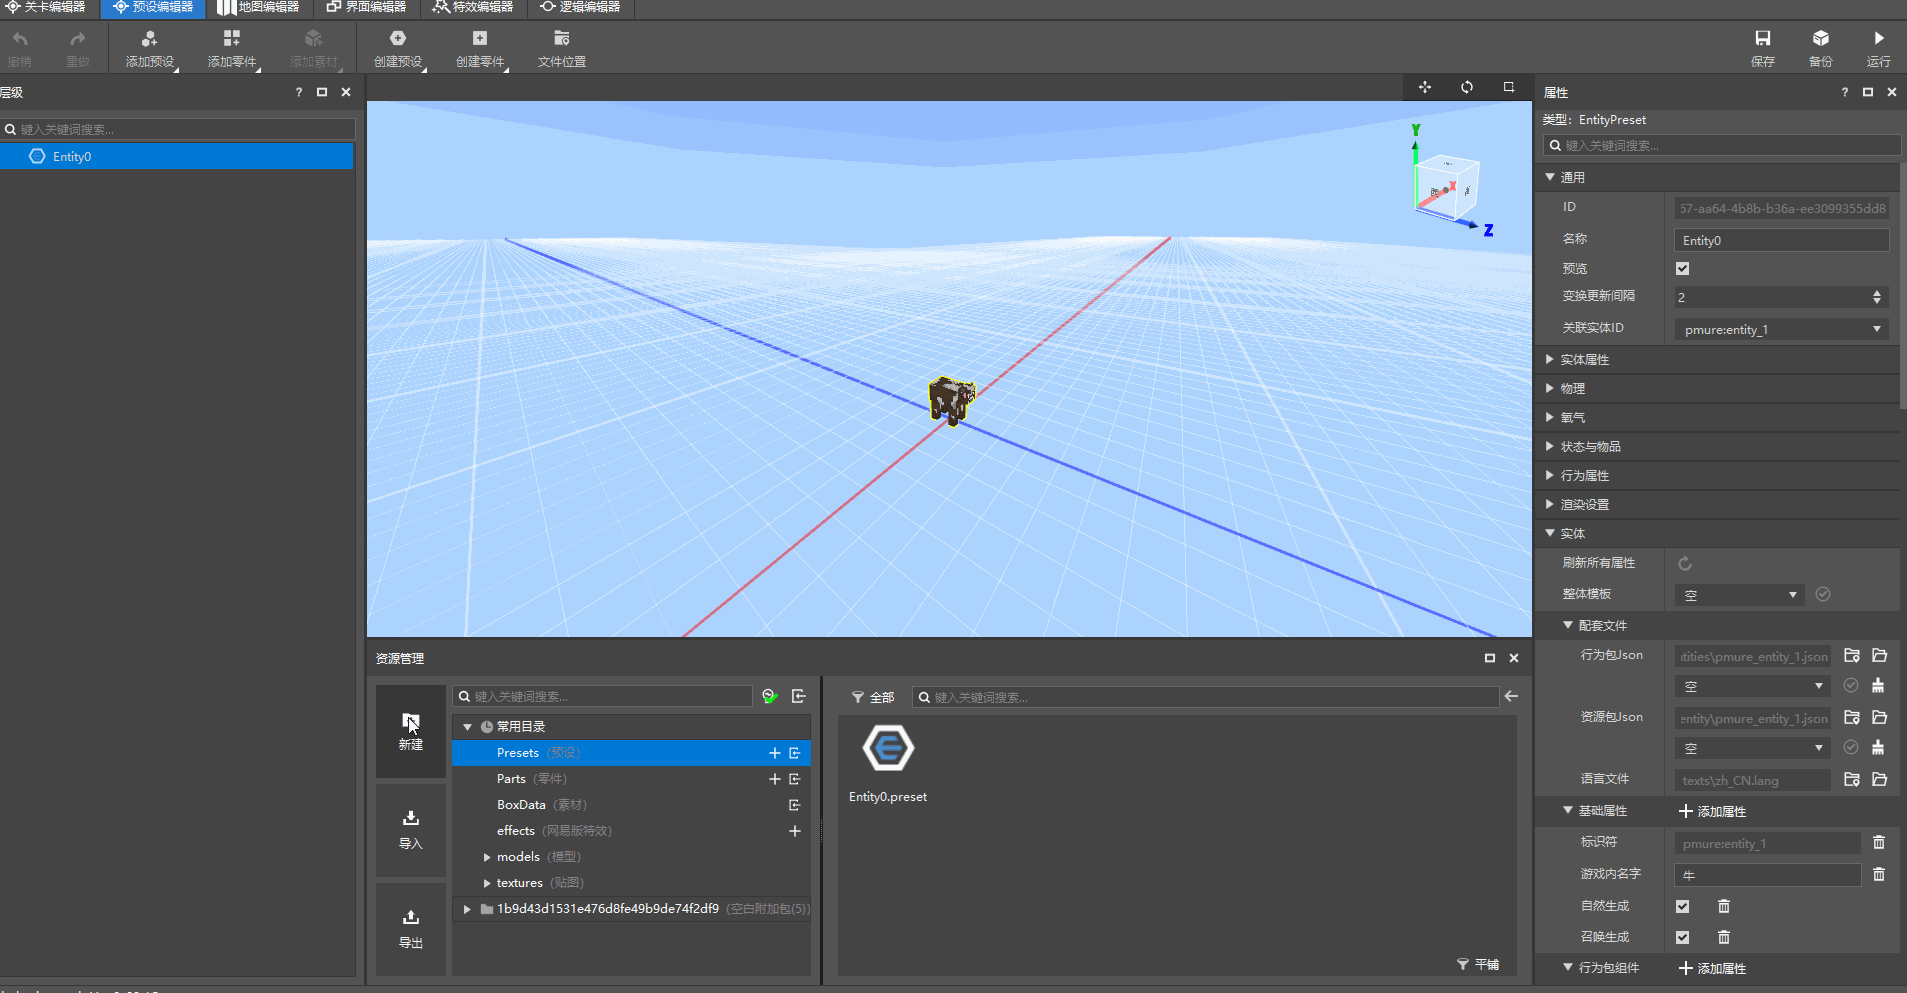
Task: Click the viewport fullscreen square icon
Action: pyautogui.click(x=1509, y=87)
